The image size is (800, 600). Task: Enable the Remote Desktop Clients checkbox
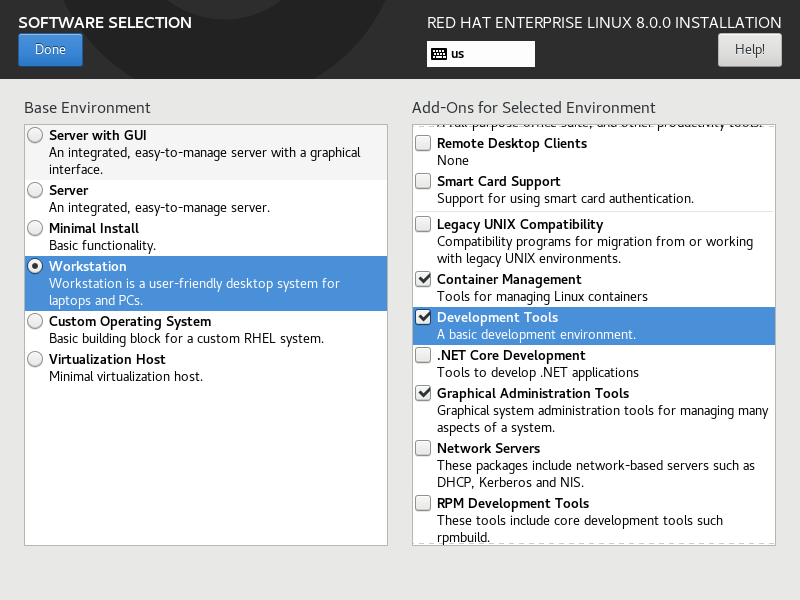point(424,143)
